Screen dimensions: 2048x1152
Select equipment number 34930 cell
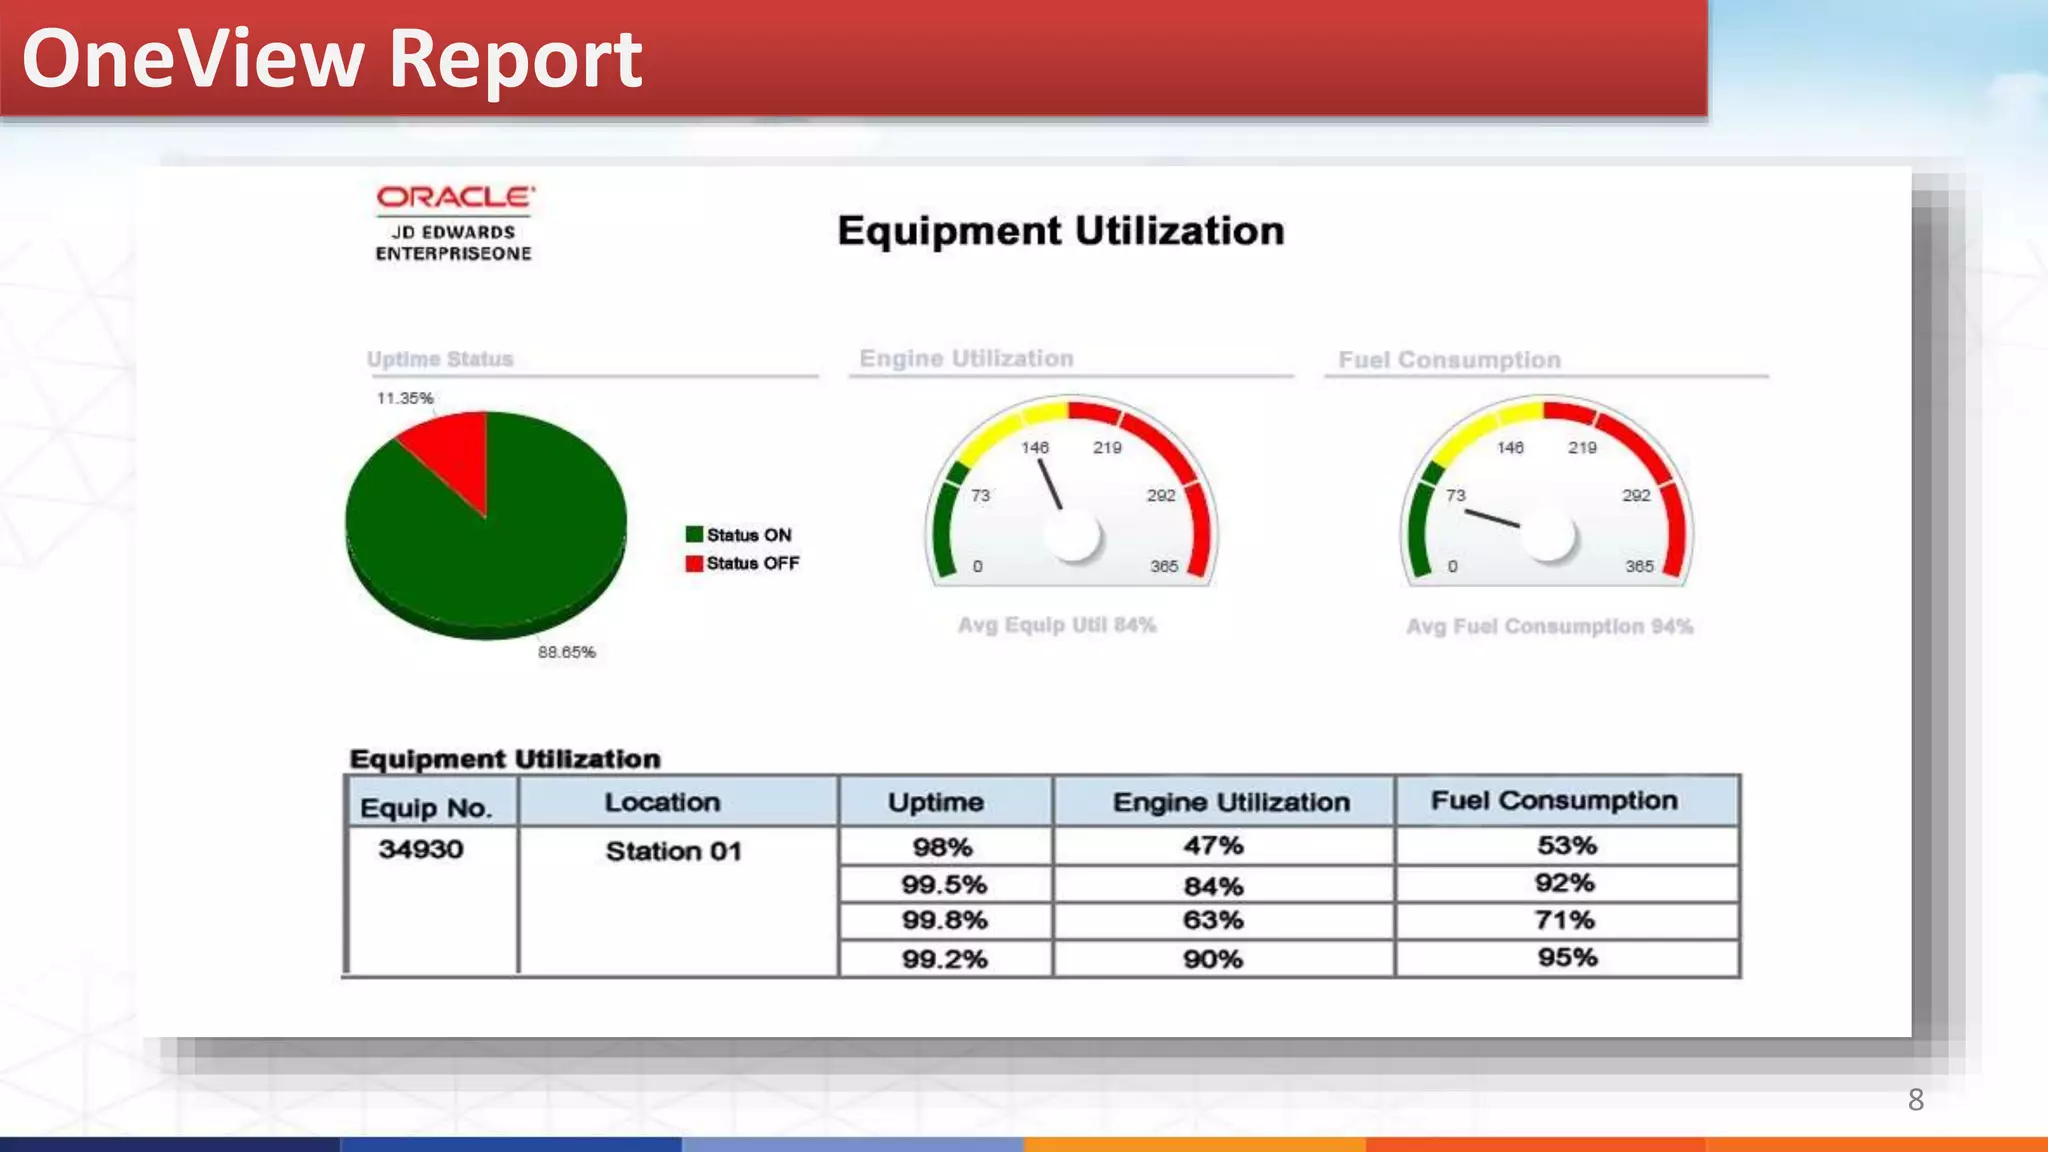[x=421, y=849]
